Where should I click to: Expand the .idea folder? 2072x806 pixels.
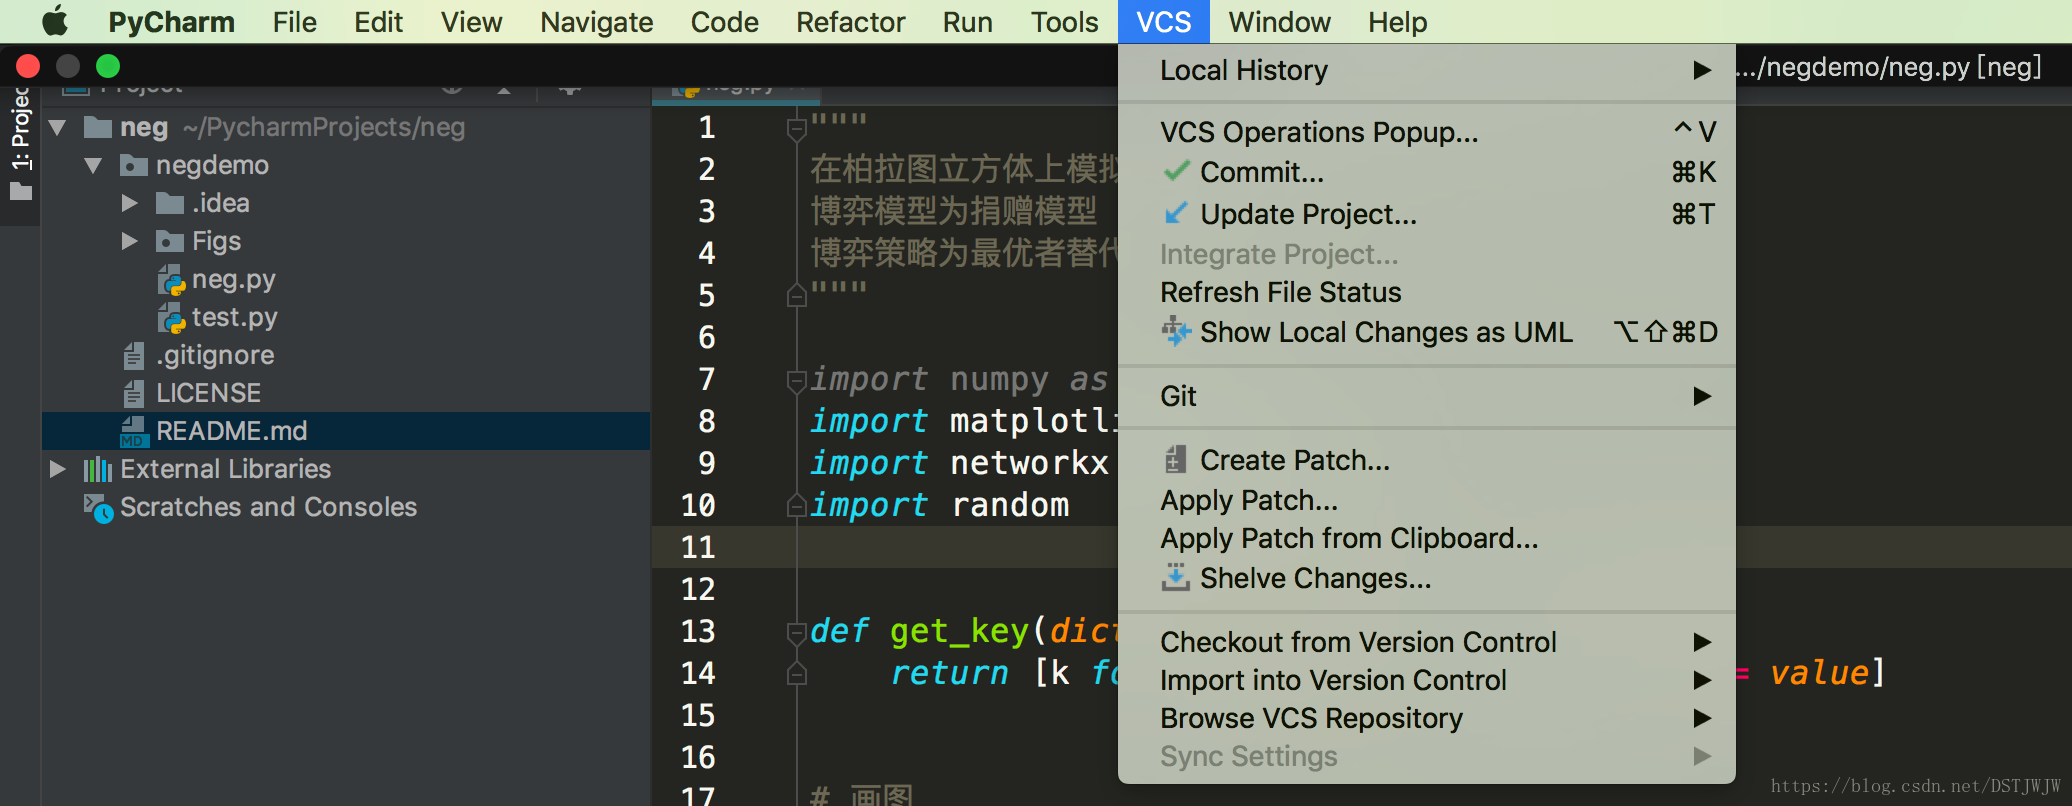[129, 203]
